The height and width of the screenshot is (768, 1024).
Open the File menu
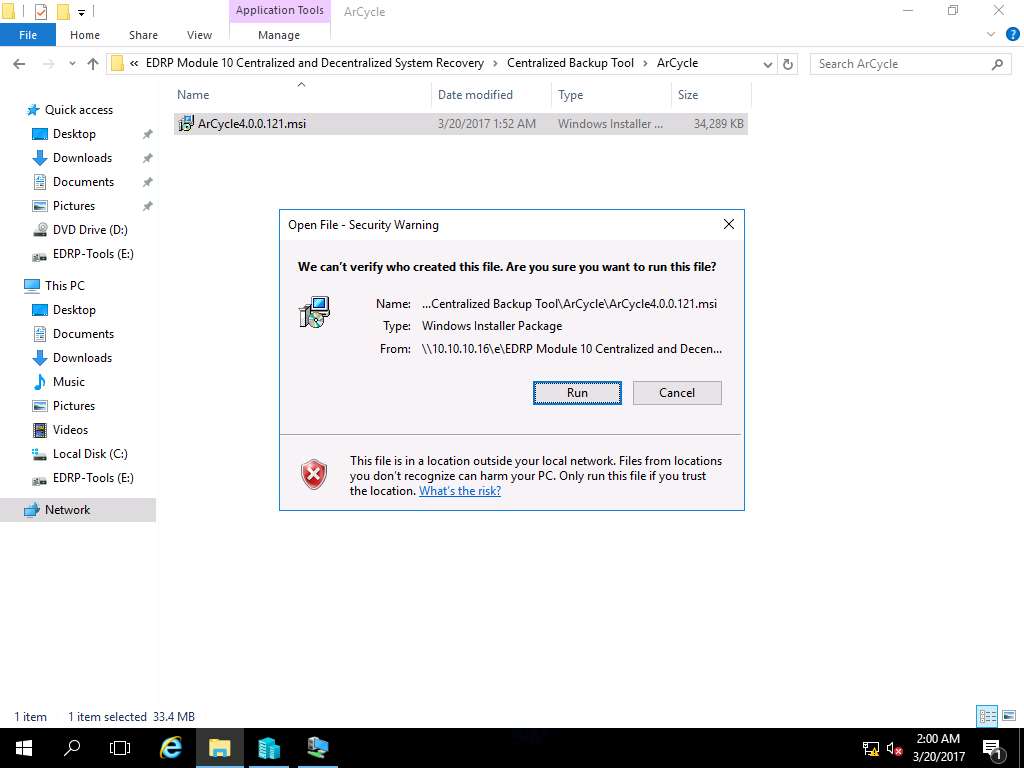tap(28, 35)
